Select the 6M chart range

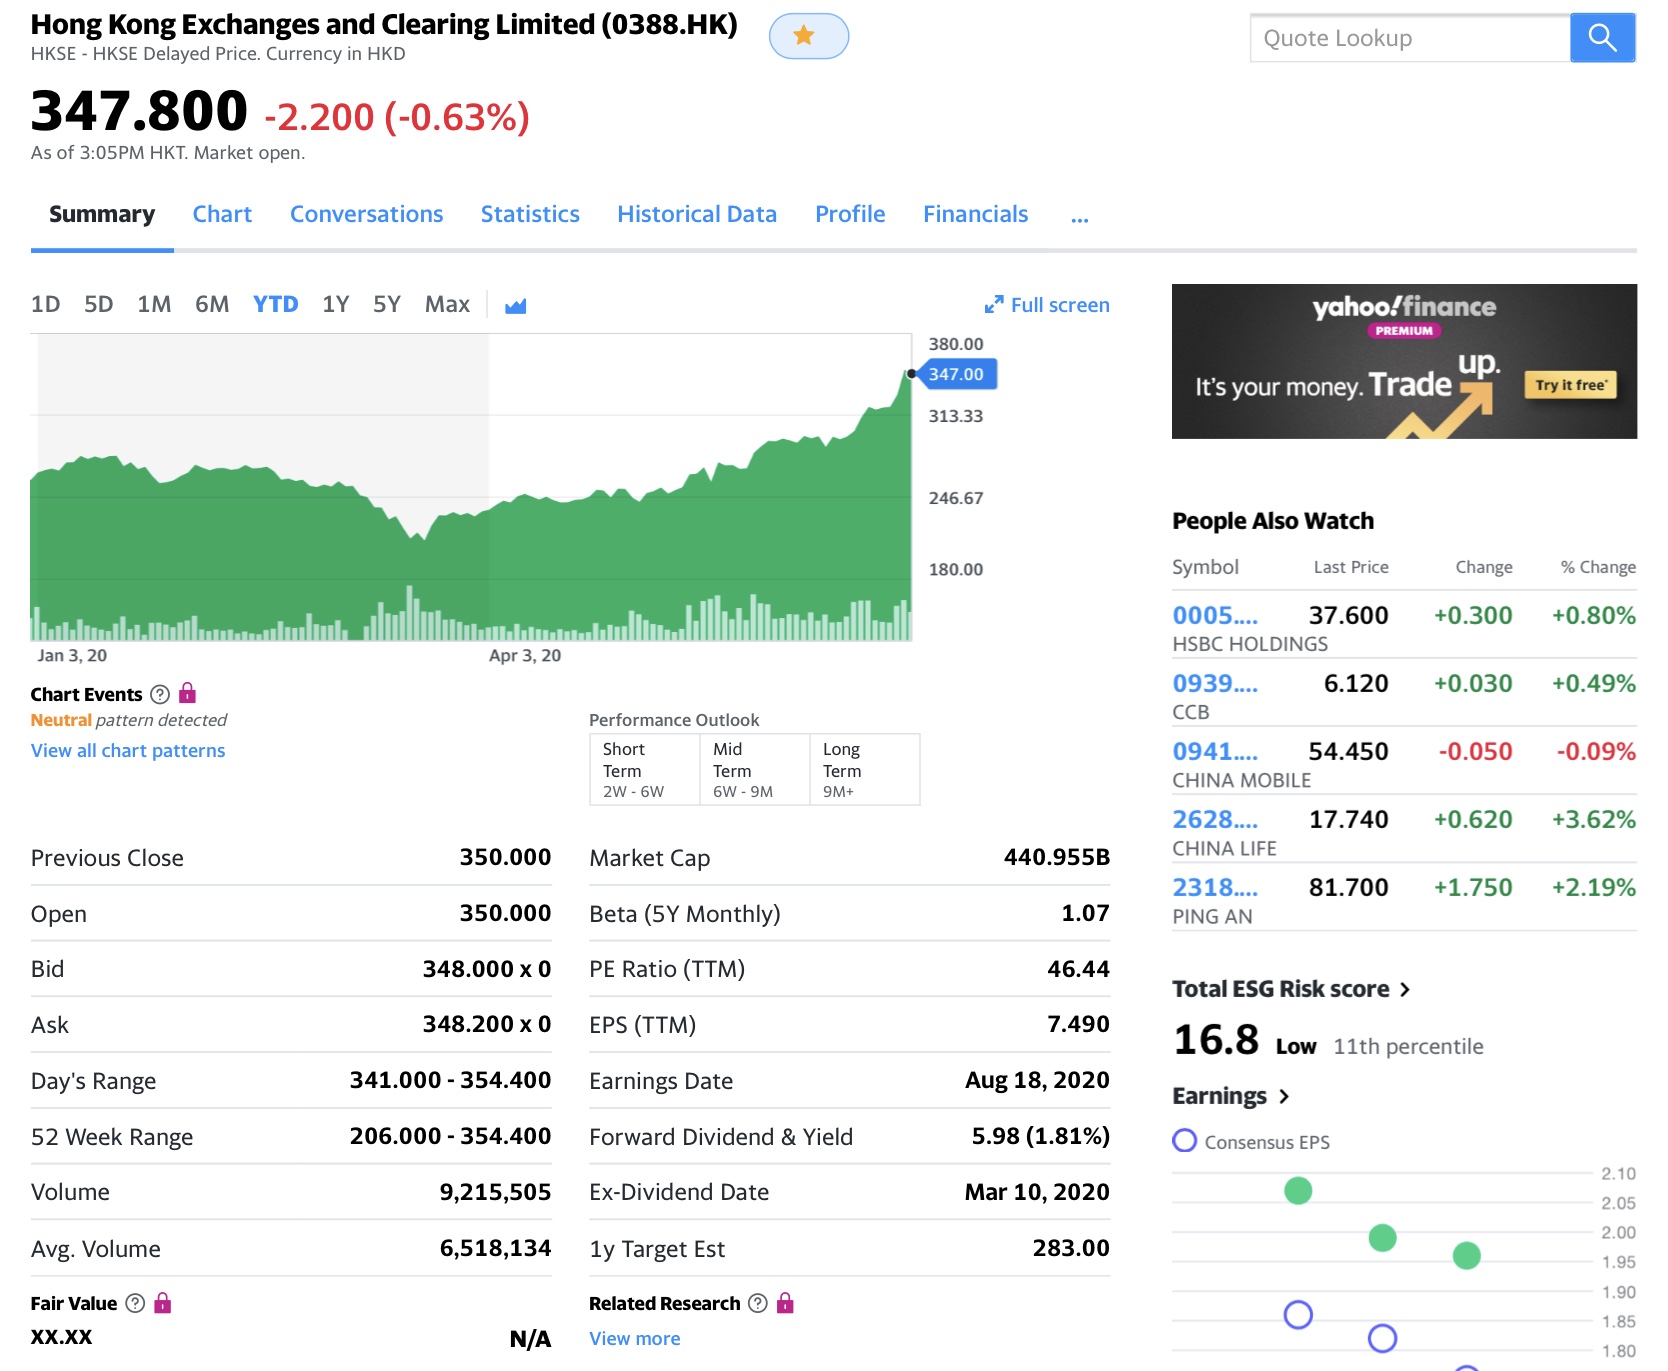(212, 304)
